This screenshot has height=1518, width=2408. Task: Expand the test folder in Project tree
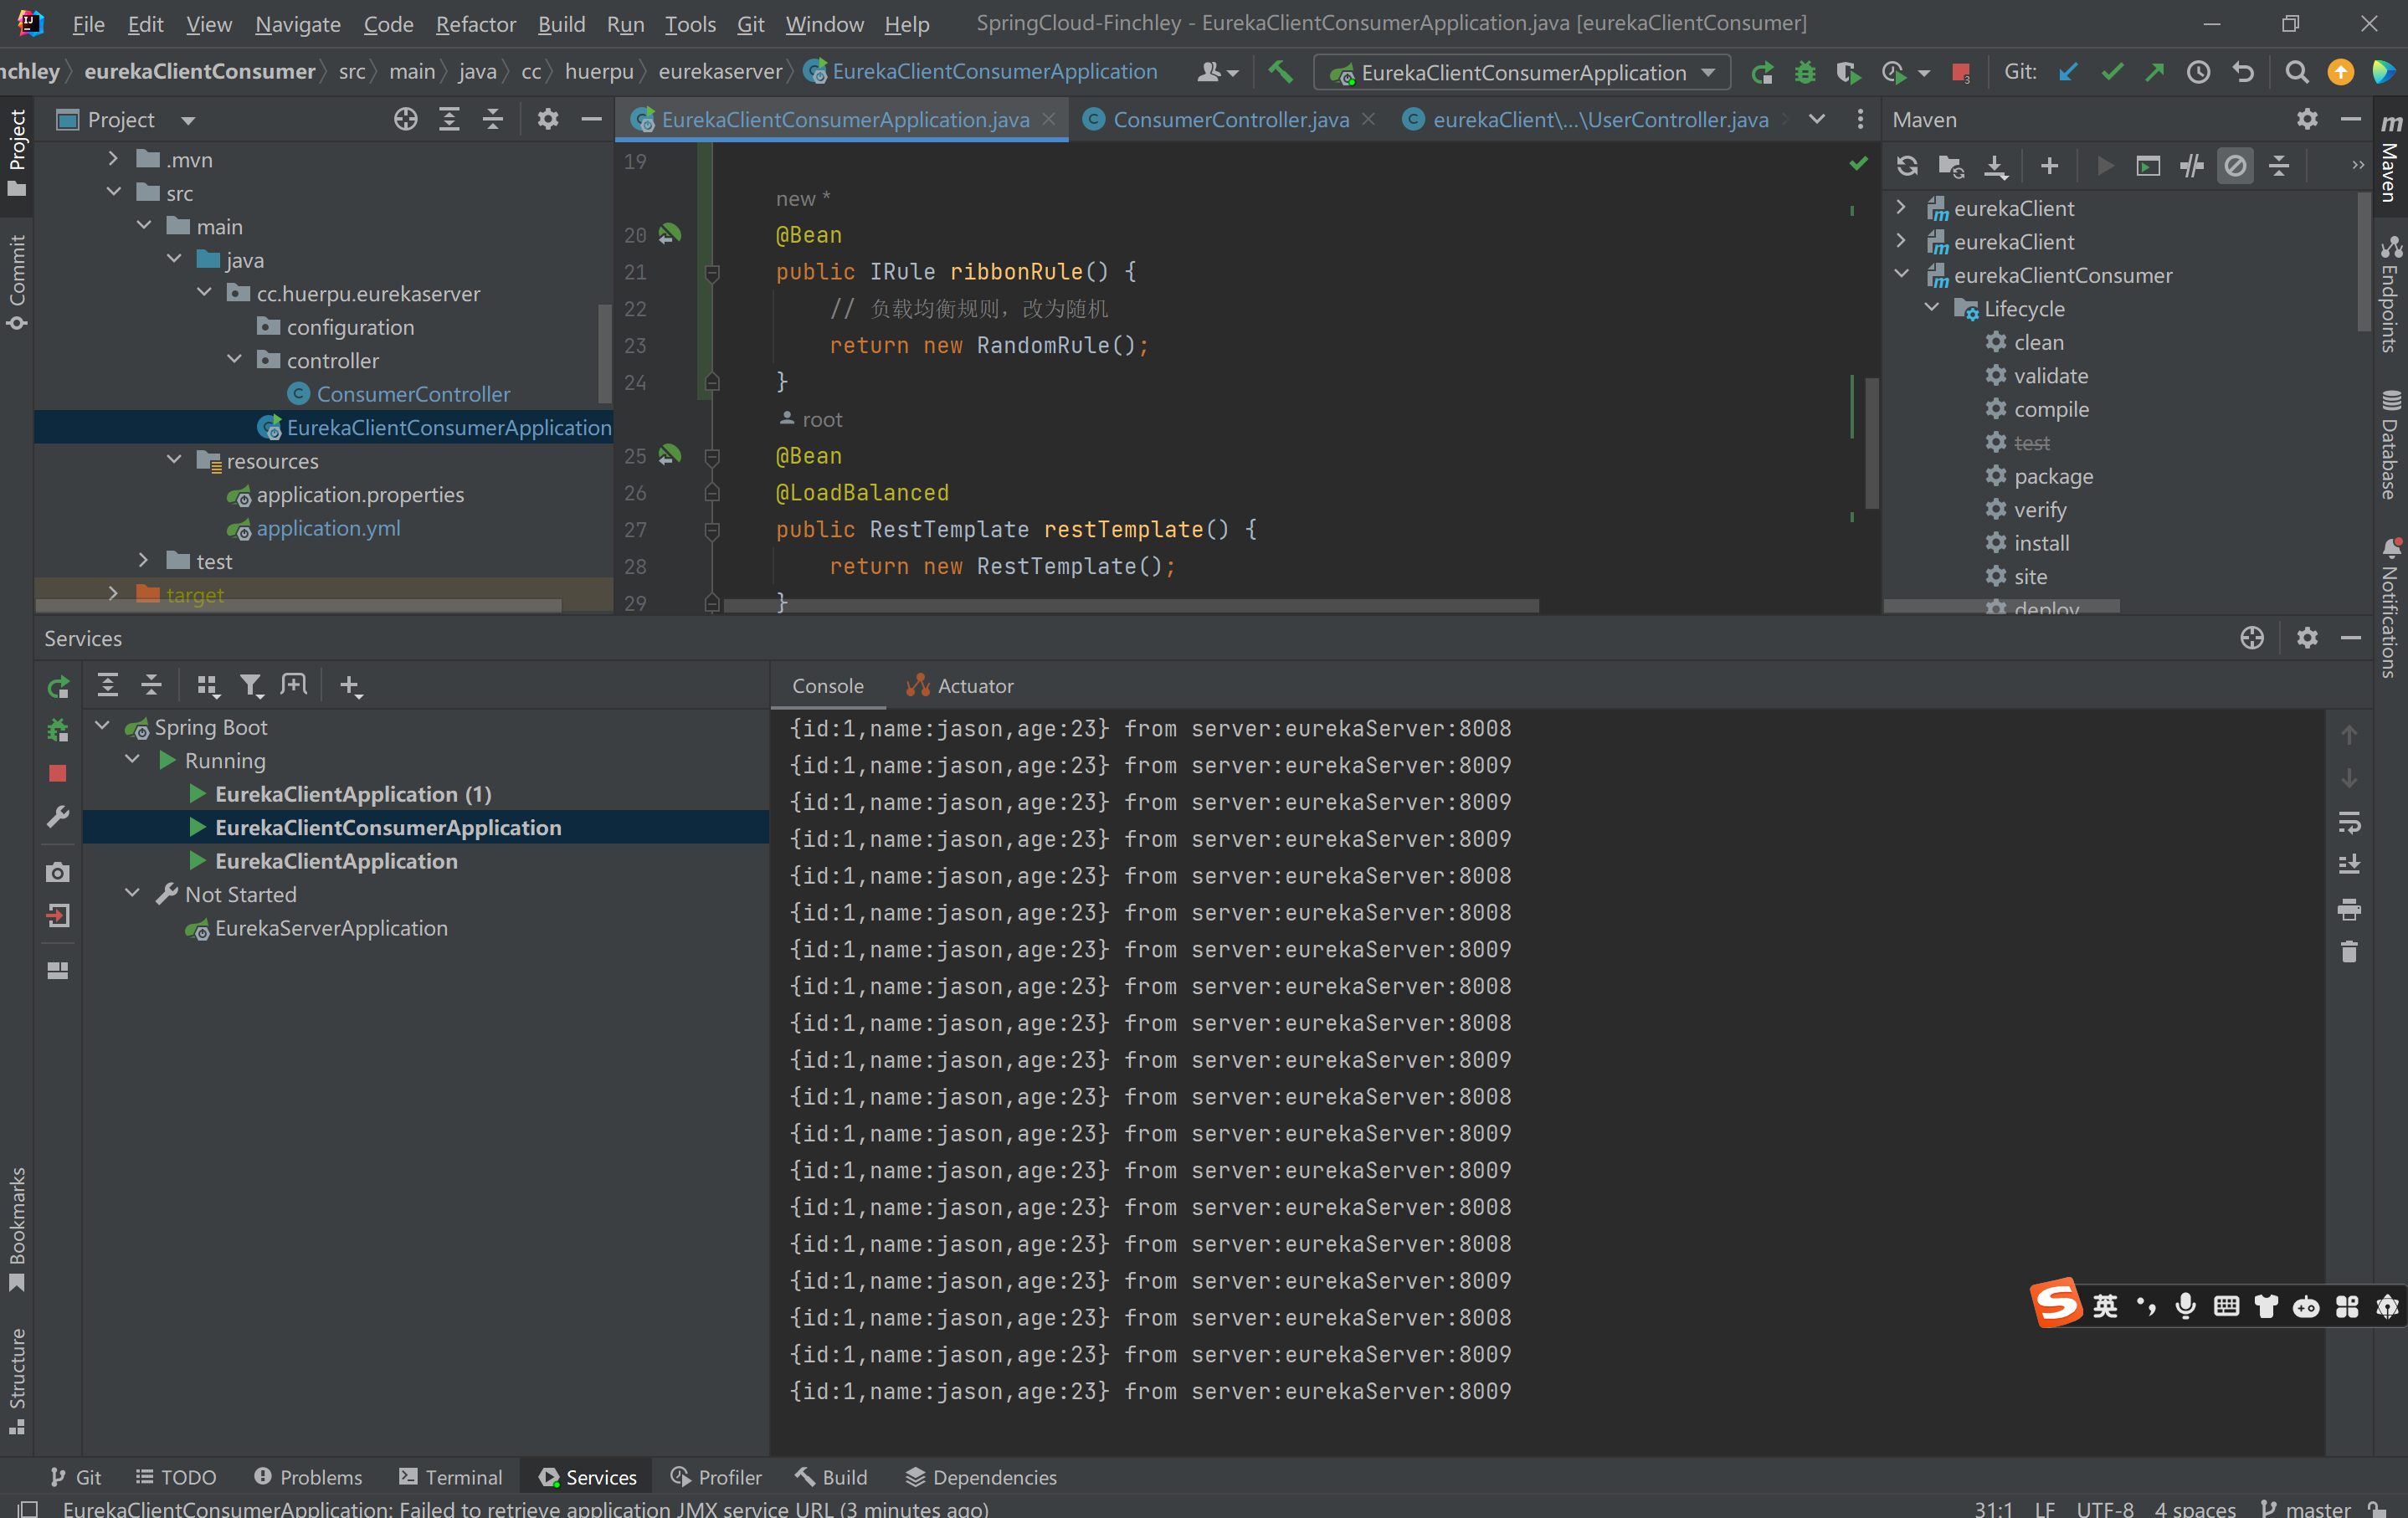point(144,560)
